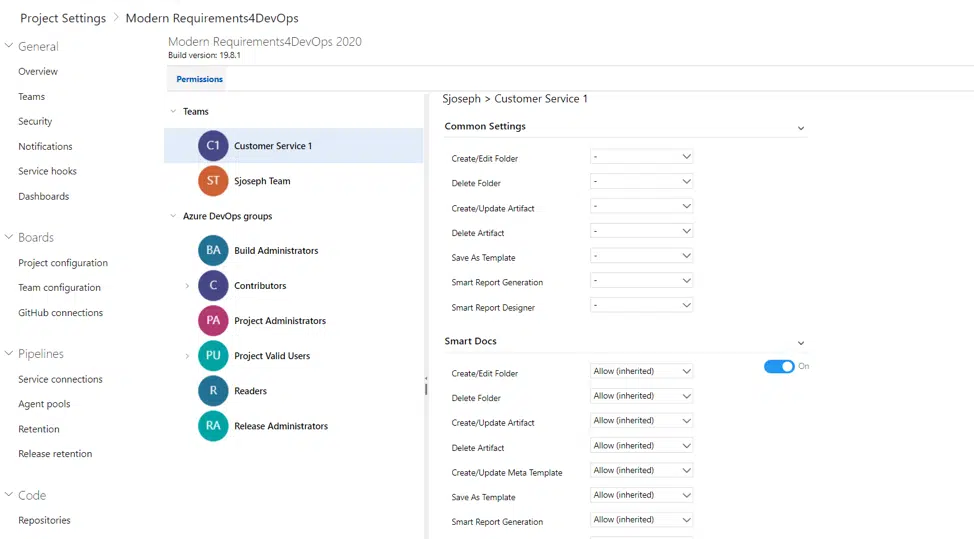Open the Agent pools settings link

tap(44, 404)
